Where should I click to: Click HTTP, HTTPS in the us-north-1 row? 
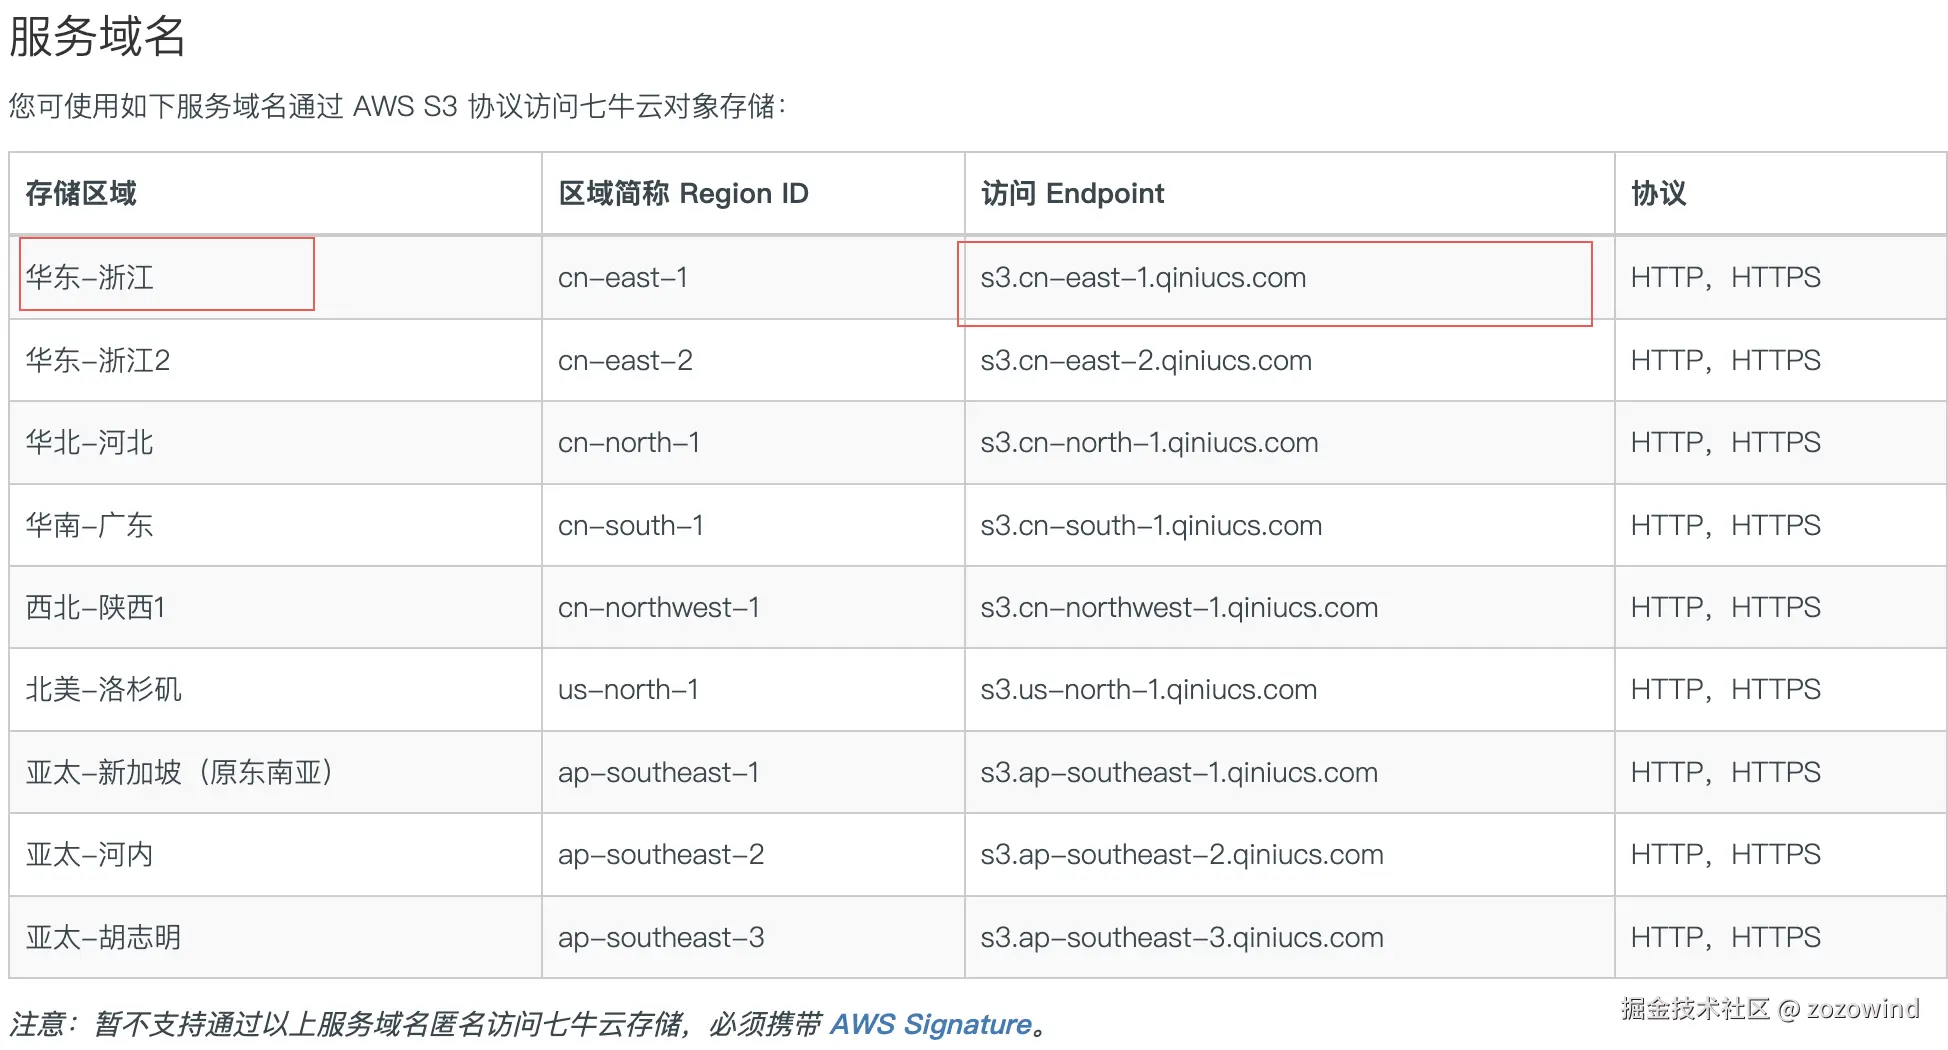1726,689
